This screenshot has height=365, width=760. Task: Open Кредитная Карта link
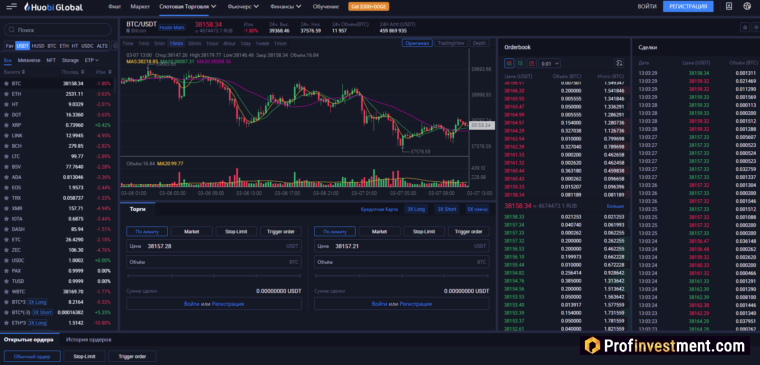(379, 209)
